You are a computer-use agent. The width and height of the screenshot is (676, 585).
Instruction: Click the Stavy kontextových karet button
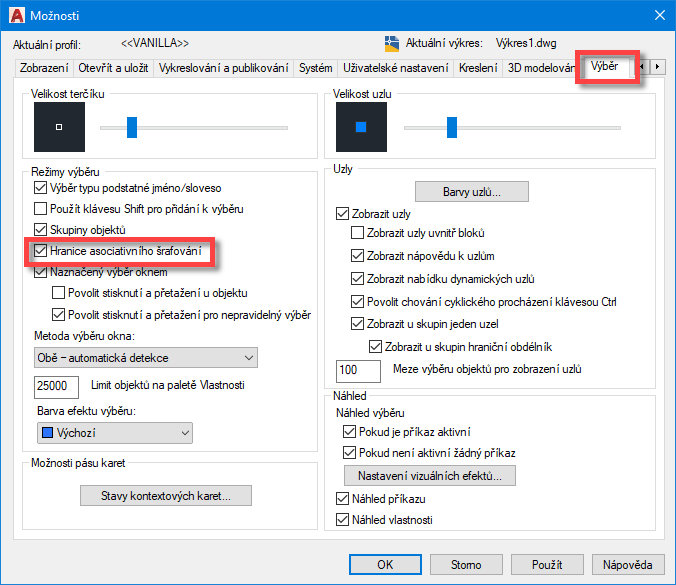[x=166, y=496]
